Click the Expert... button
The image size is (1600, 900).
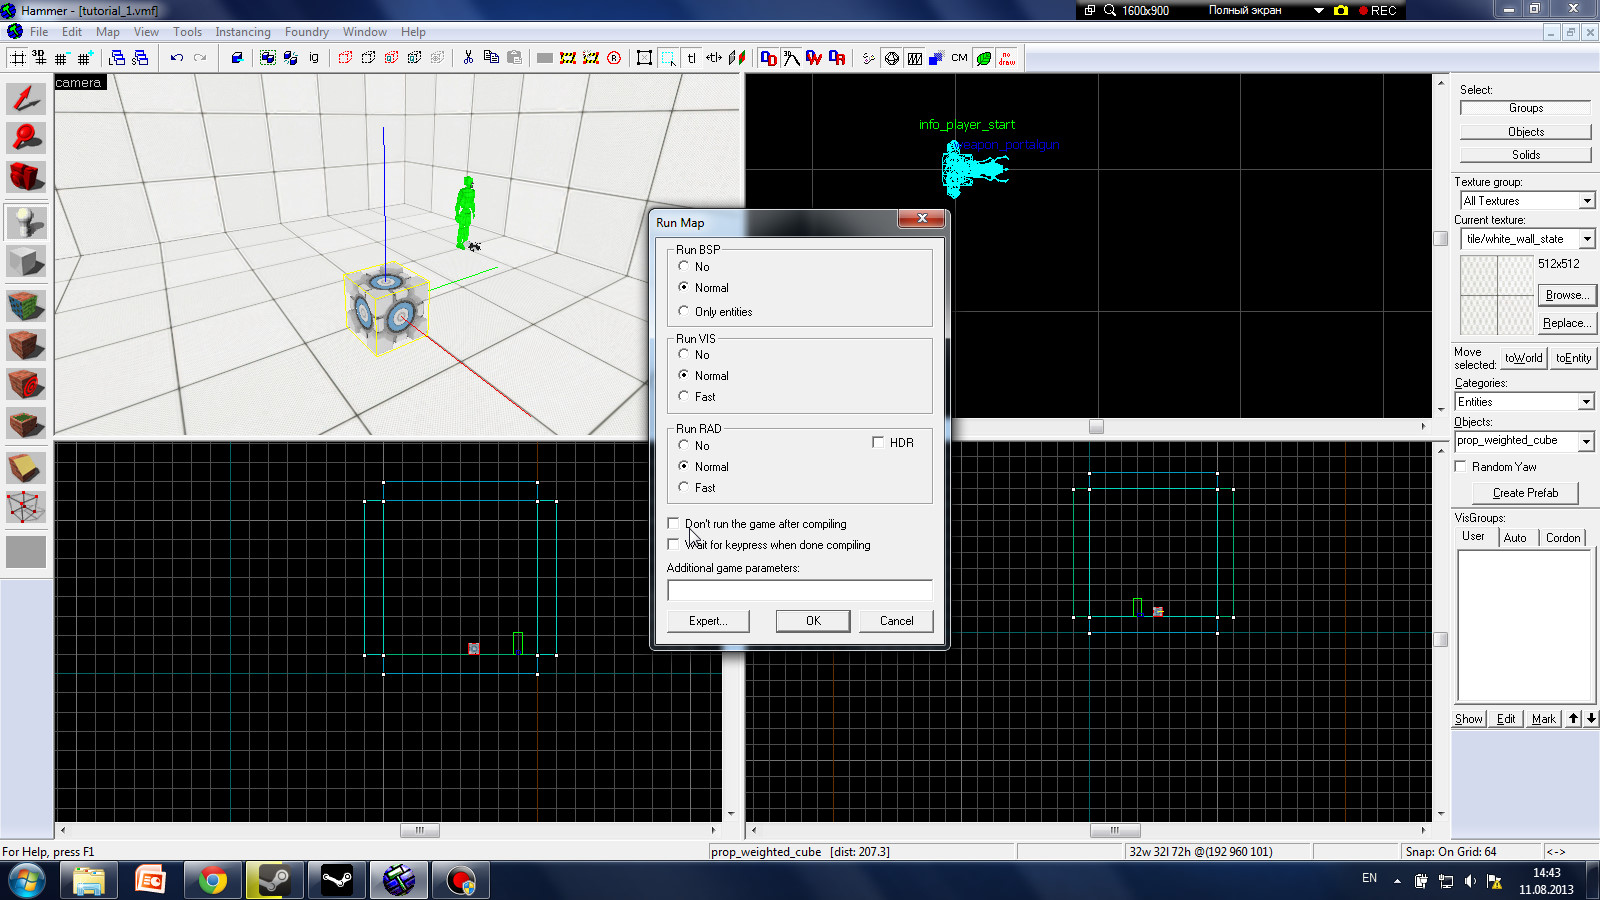click(709, 621)
